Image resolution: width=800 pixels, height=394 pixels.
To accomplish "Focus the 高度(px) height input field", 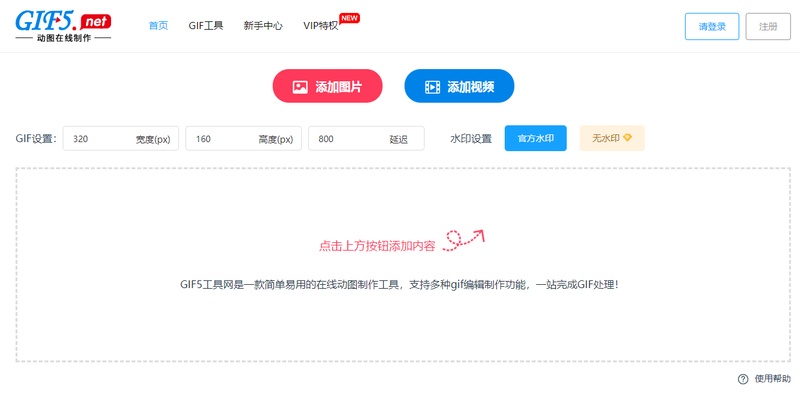I will click(x=243, y=138).
